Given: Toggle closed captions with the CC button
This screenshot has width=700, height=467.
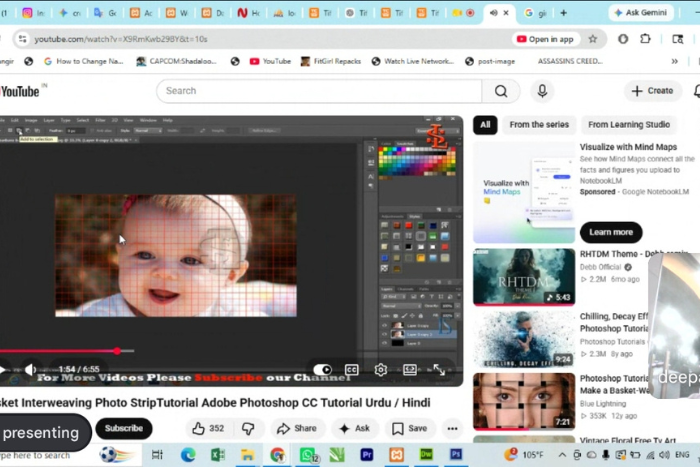Looking at the screenshot, I should pyautogui.click(x=352, y=370).
